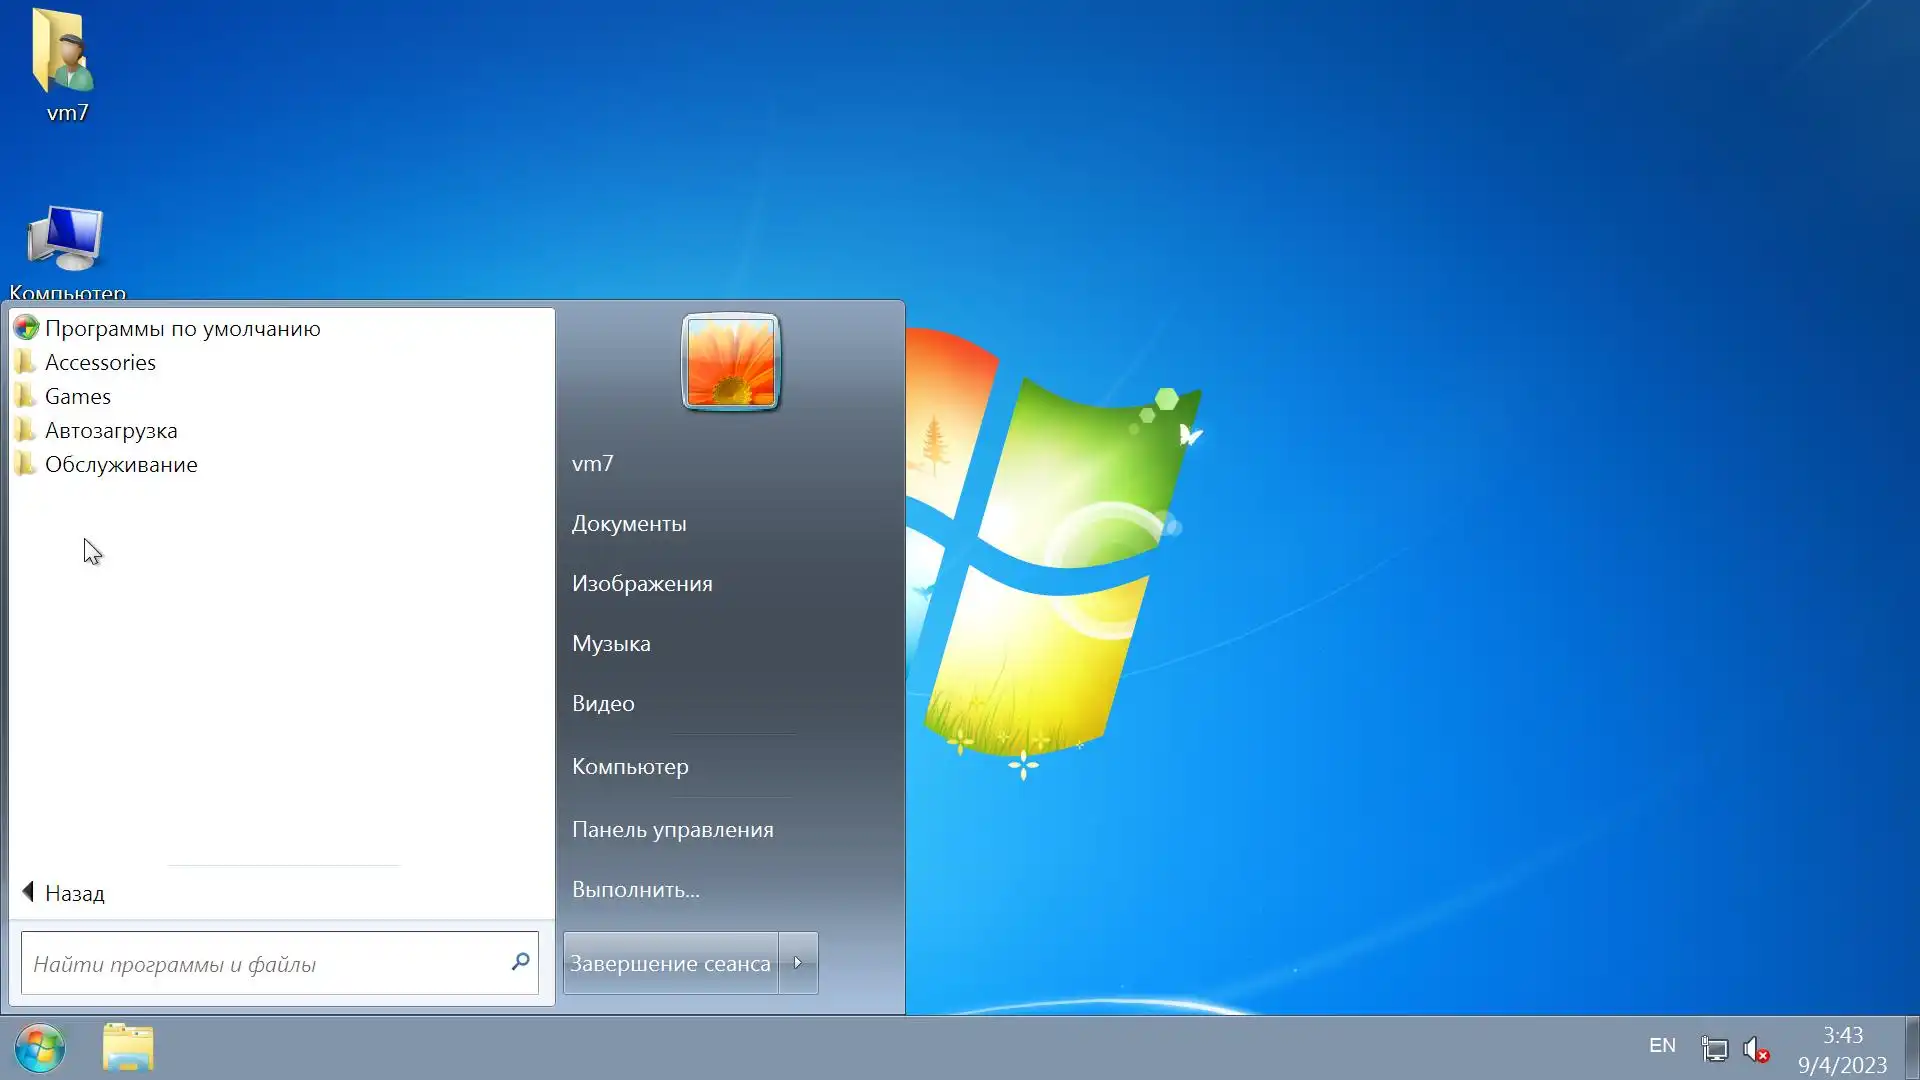Click the network status tray icon
Screen dimensions: 1920x1080
[x=1714, y=1048]
